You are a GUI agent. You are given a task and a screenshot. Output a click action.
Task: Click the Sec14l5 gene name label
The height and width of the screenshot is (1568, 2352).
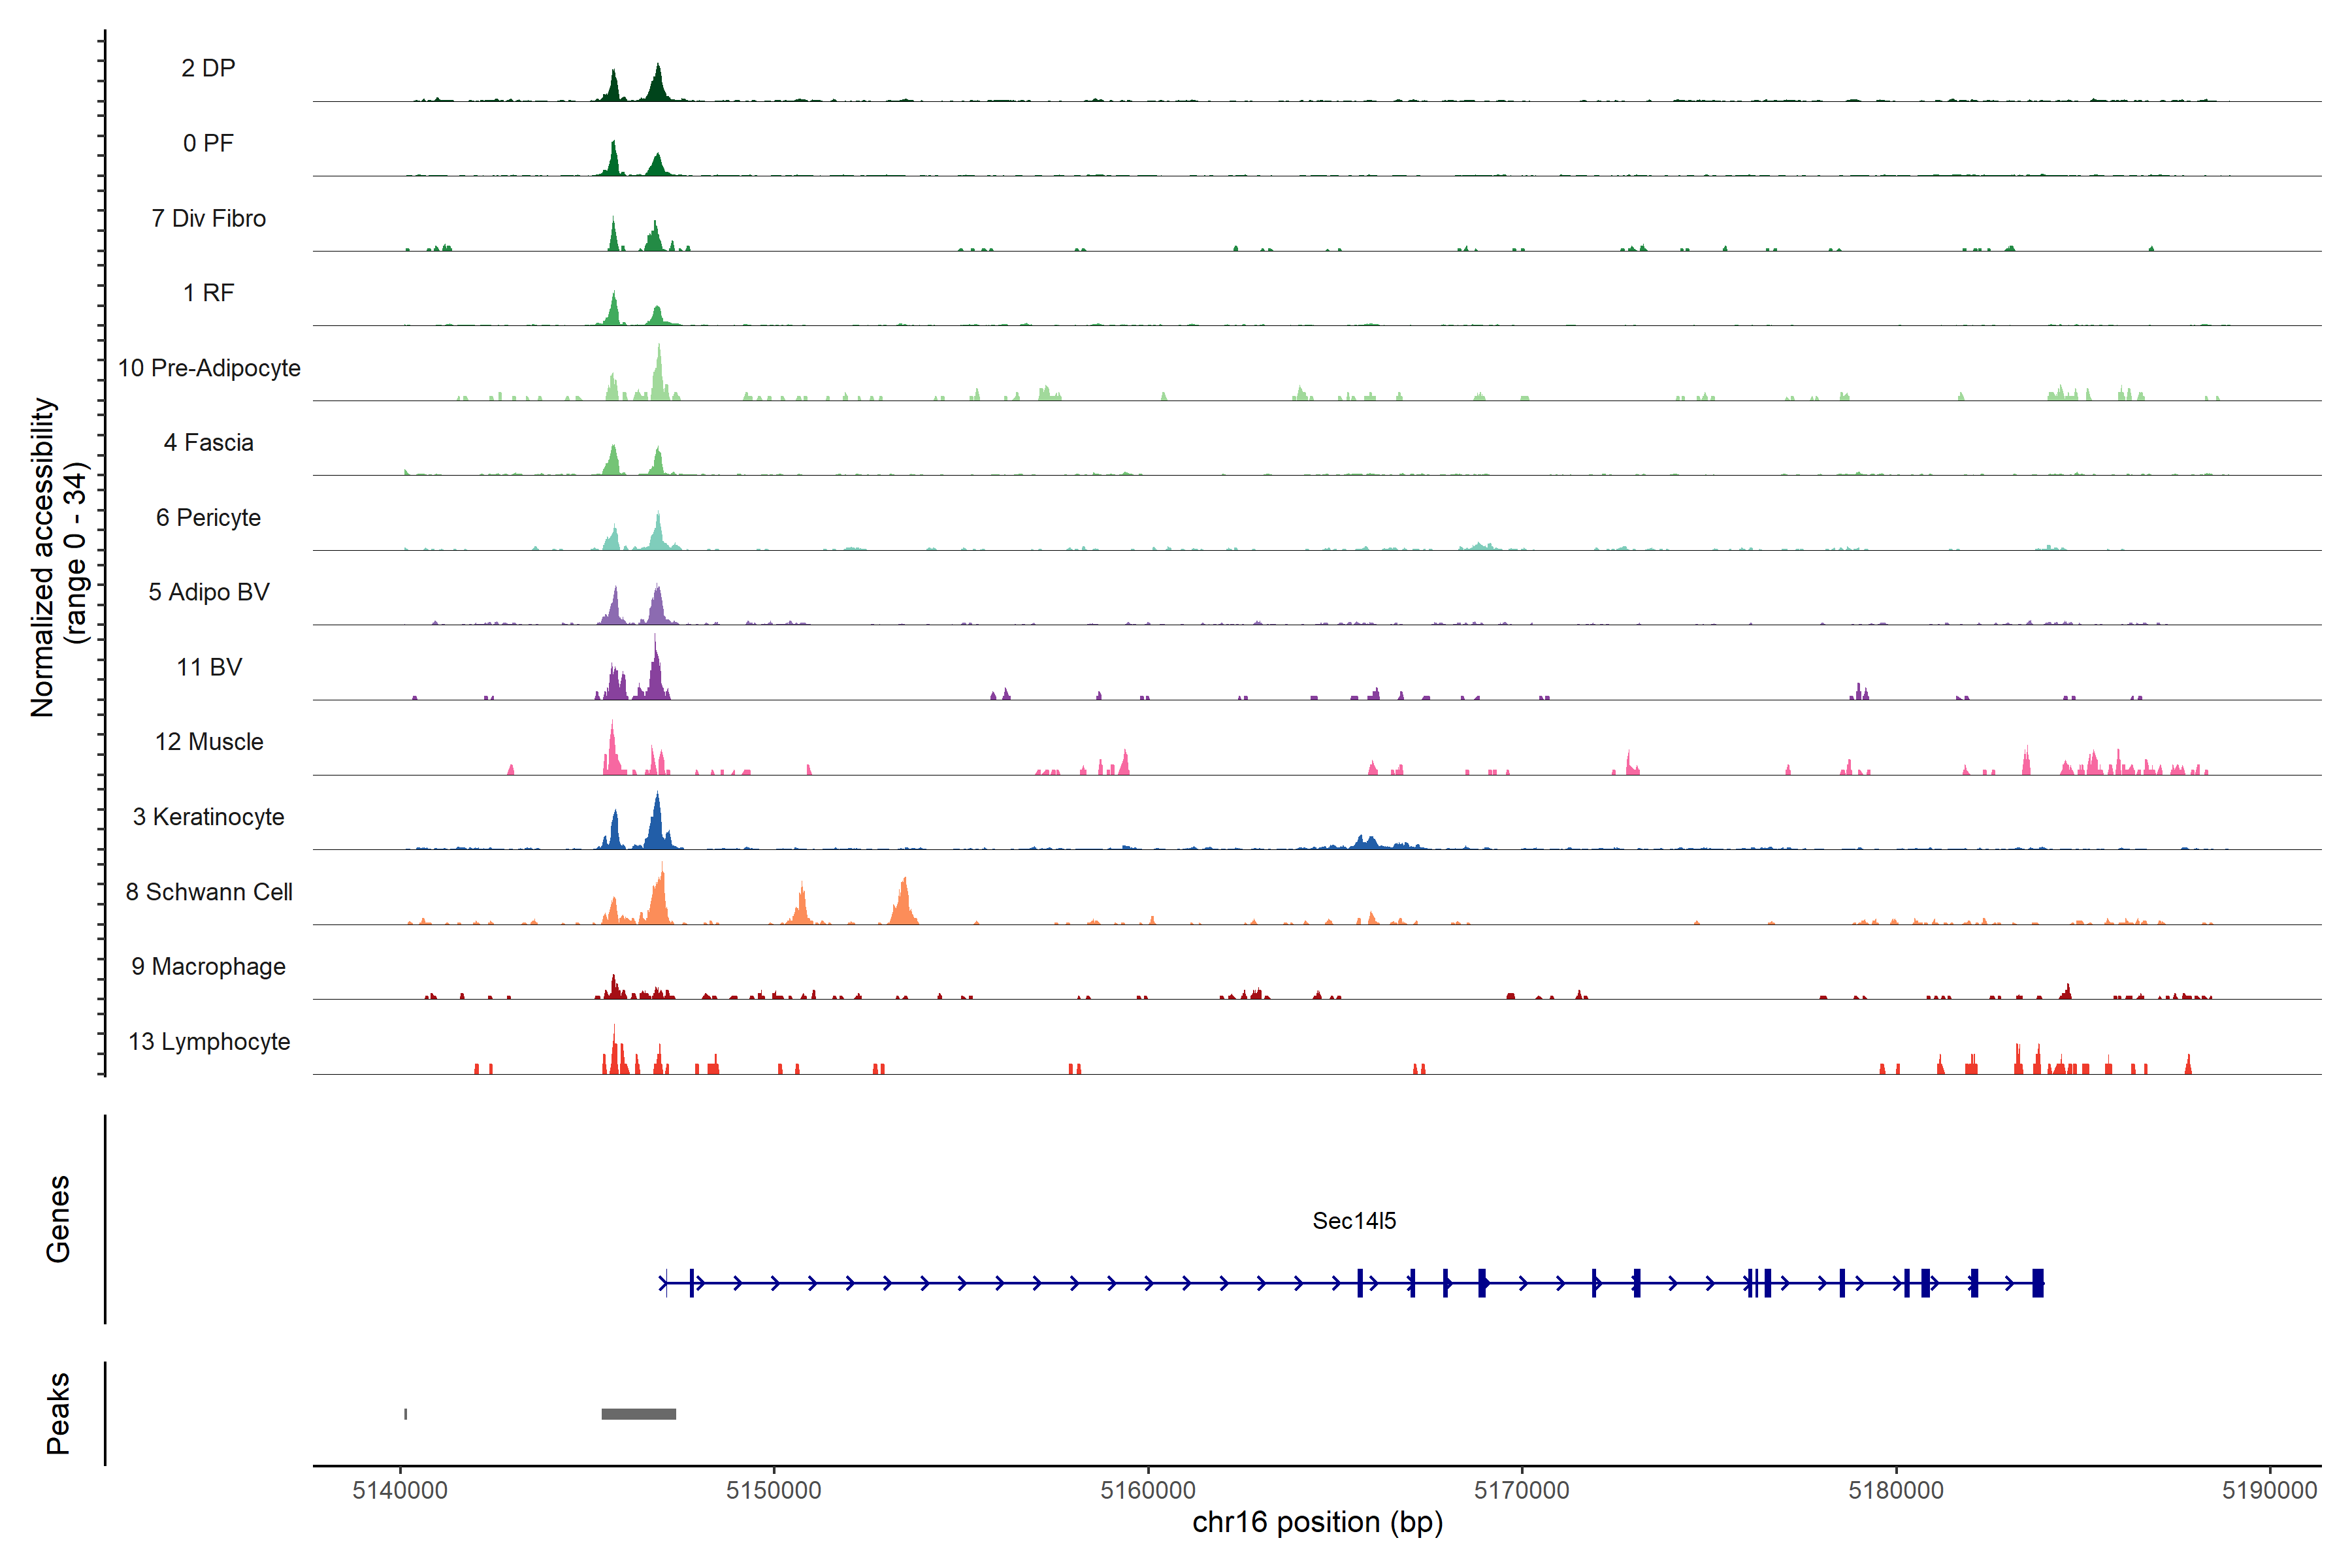pos(1354,1221)
